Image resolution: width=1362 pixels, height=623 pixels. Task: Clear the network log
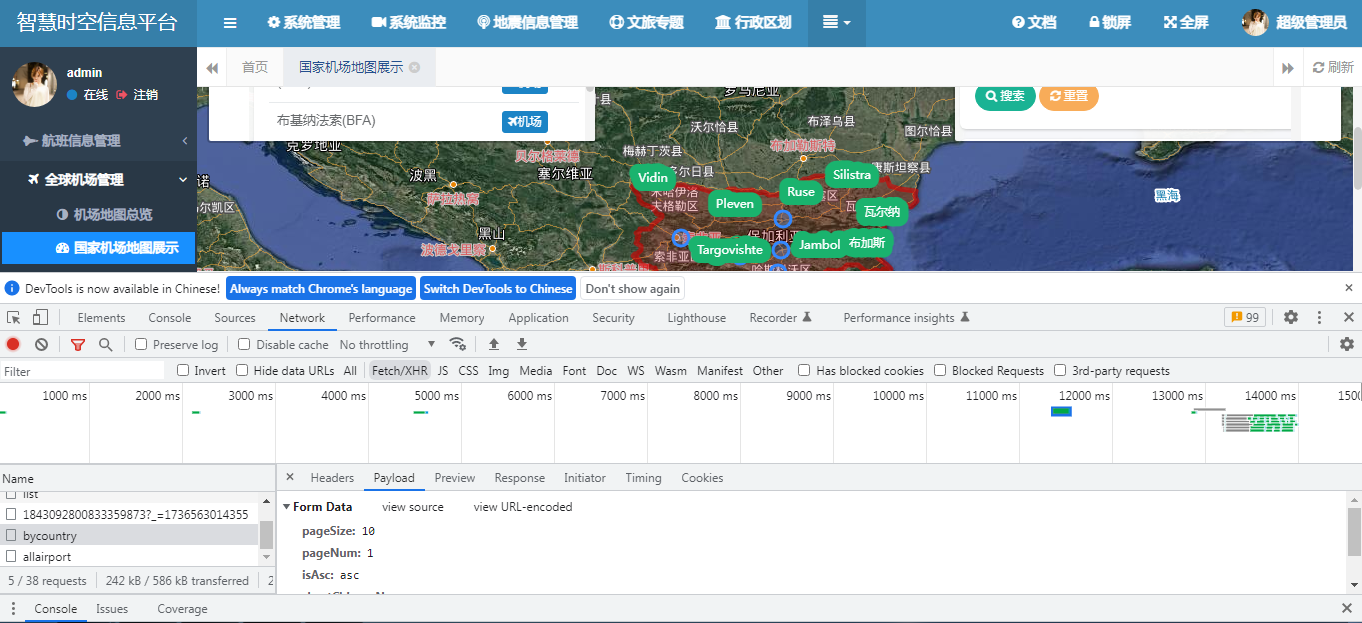pos(41,344)
